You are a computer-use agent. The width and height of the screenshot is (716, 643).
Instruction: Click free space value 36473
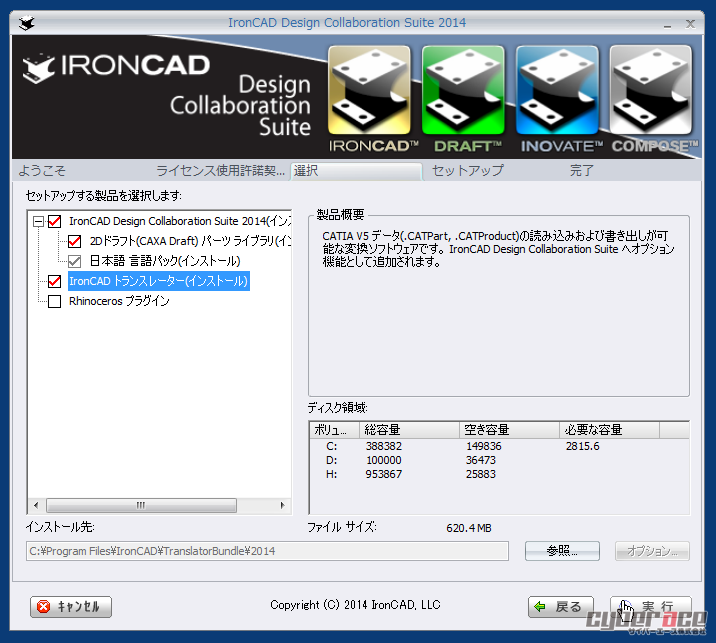[480, 460]
